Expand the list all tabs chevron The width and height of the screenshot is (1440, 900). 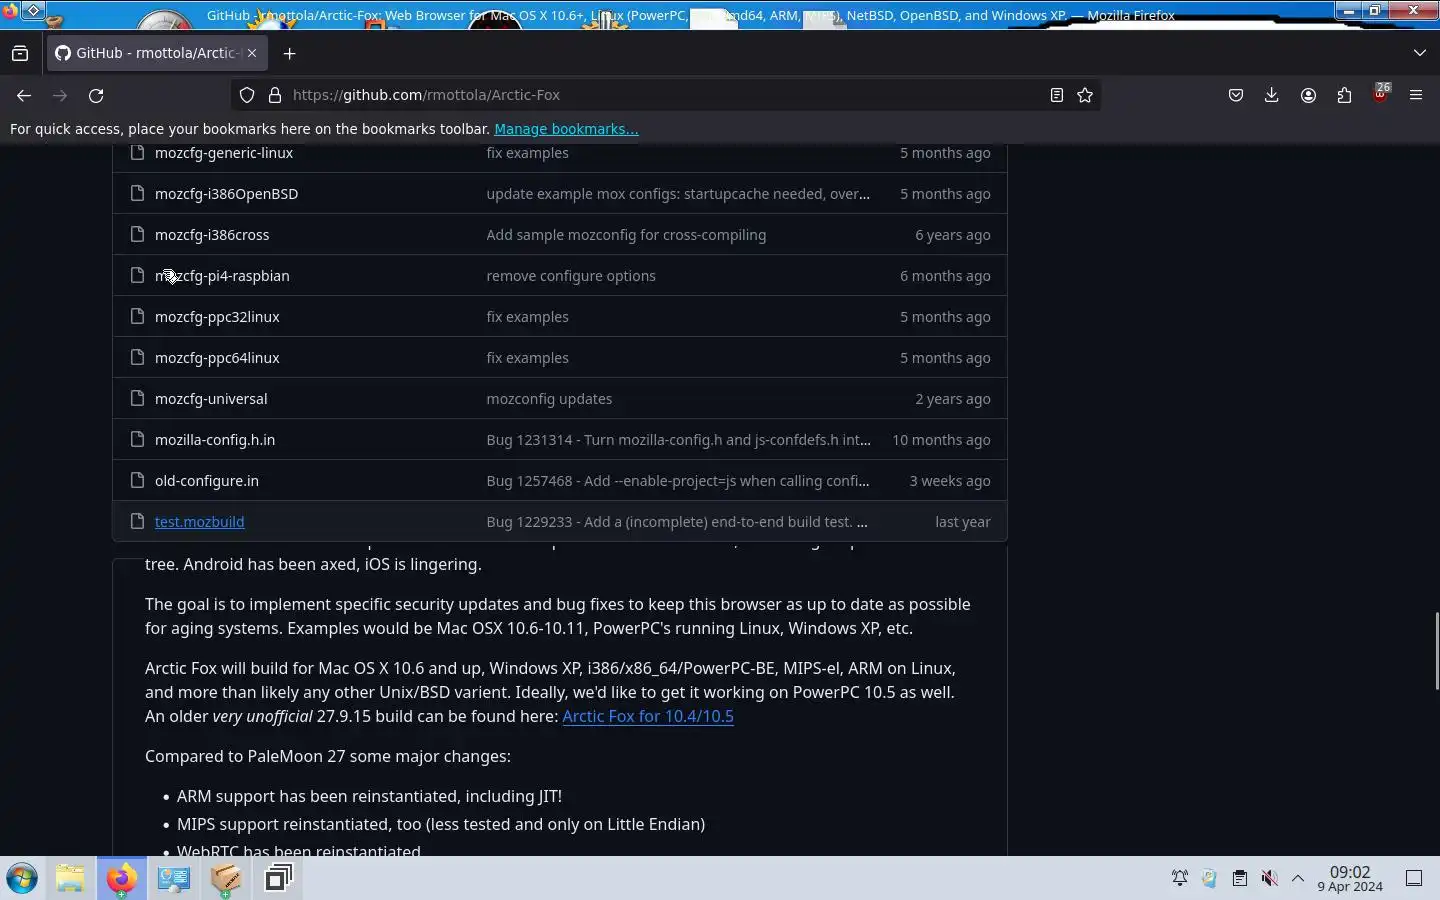[1420, 53]
